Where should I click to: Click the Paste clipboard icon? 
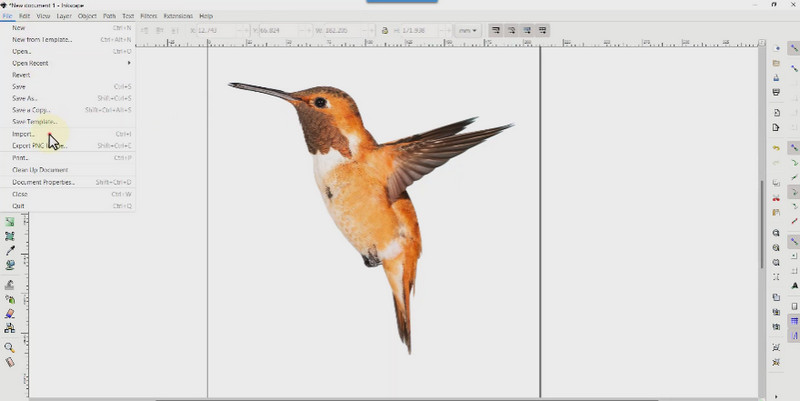[776, 212]
